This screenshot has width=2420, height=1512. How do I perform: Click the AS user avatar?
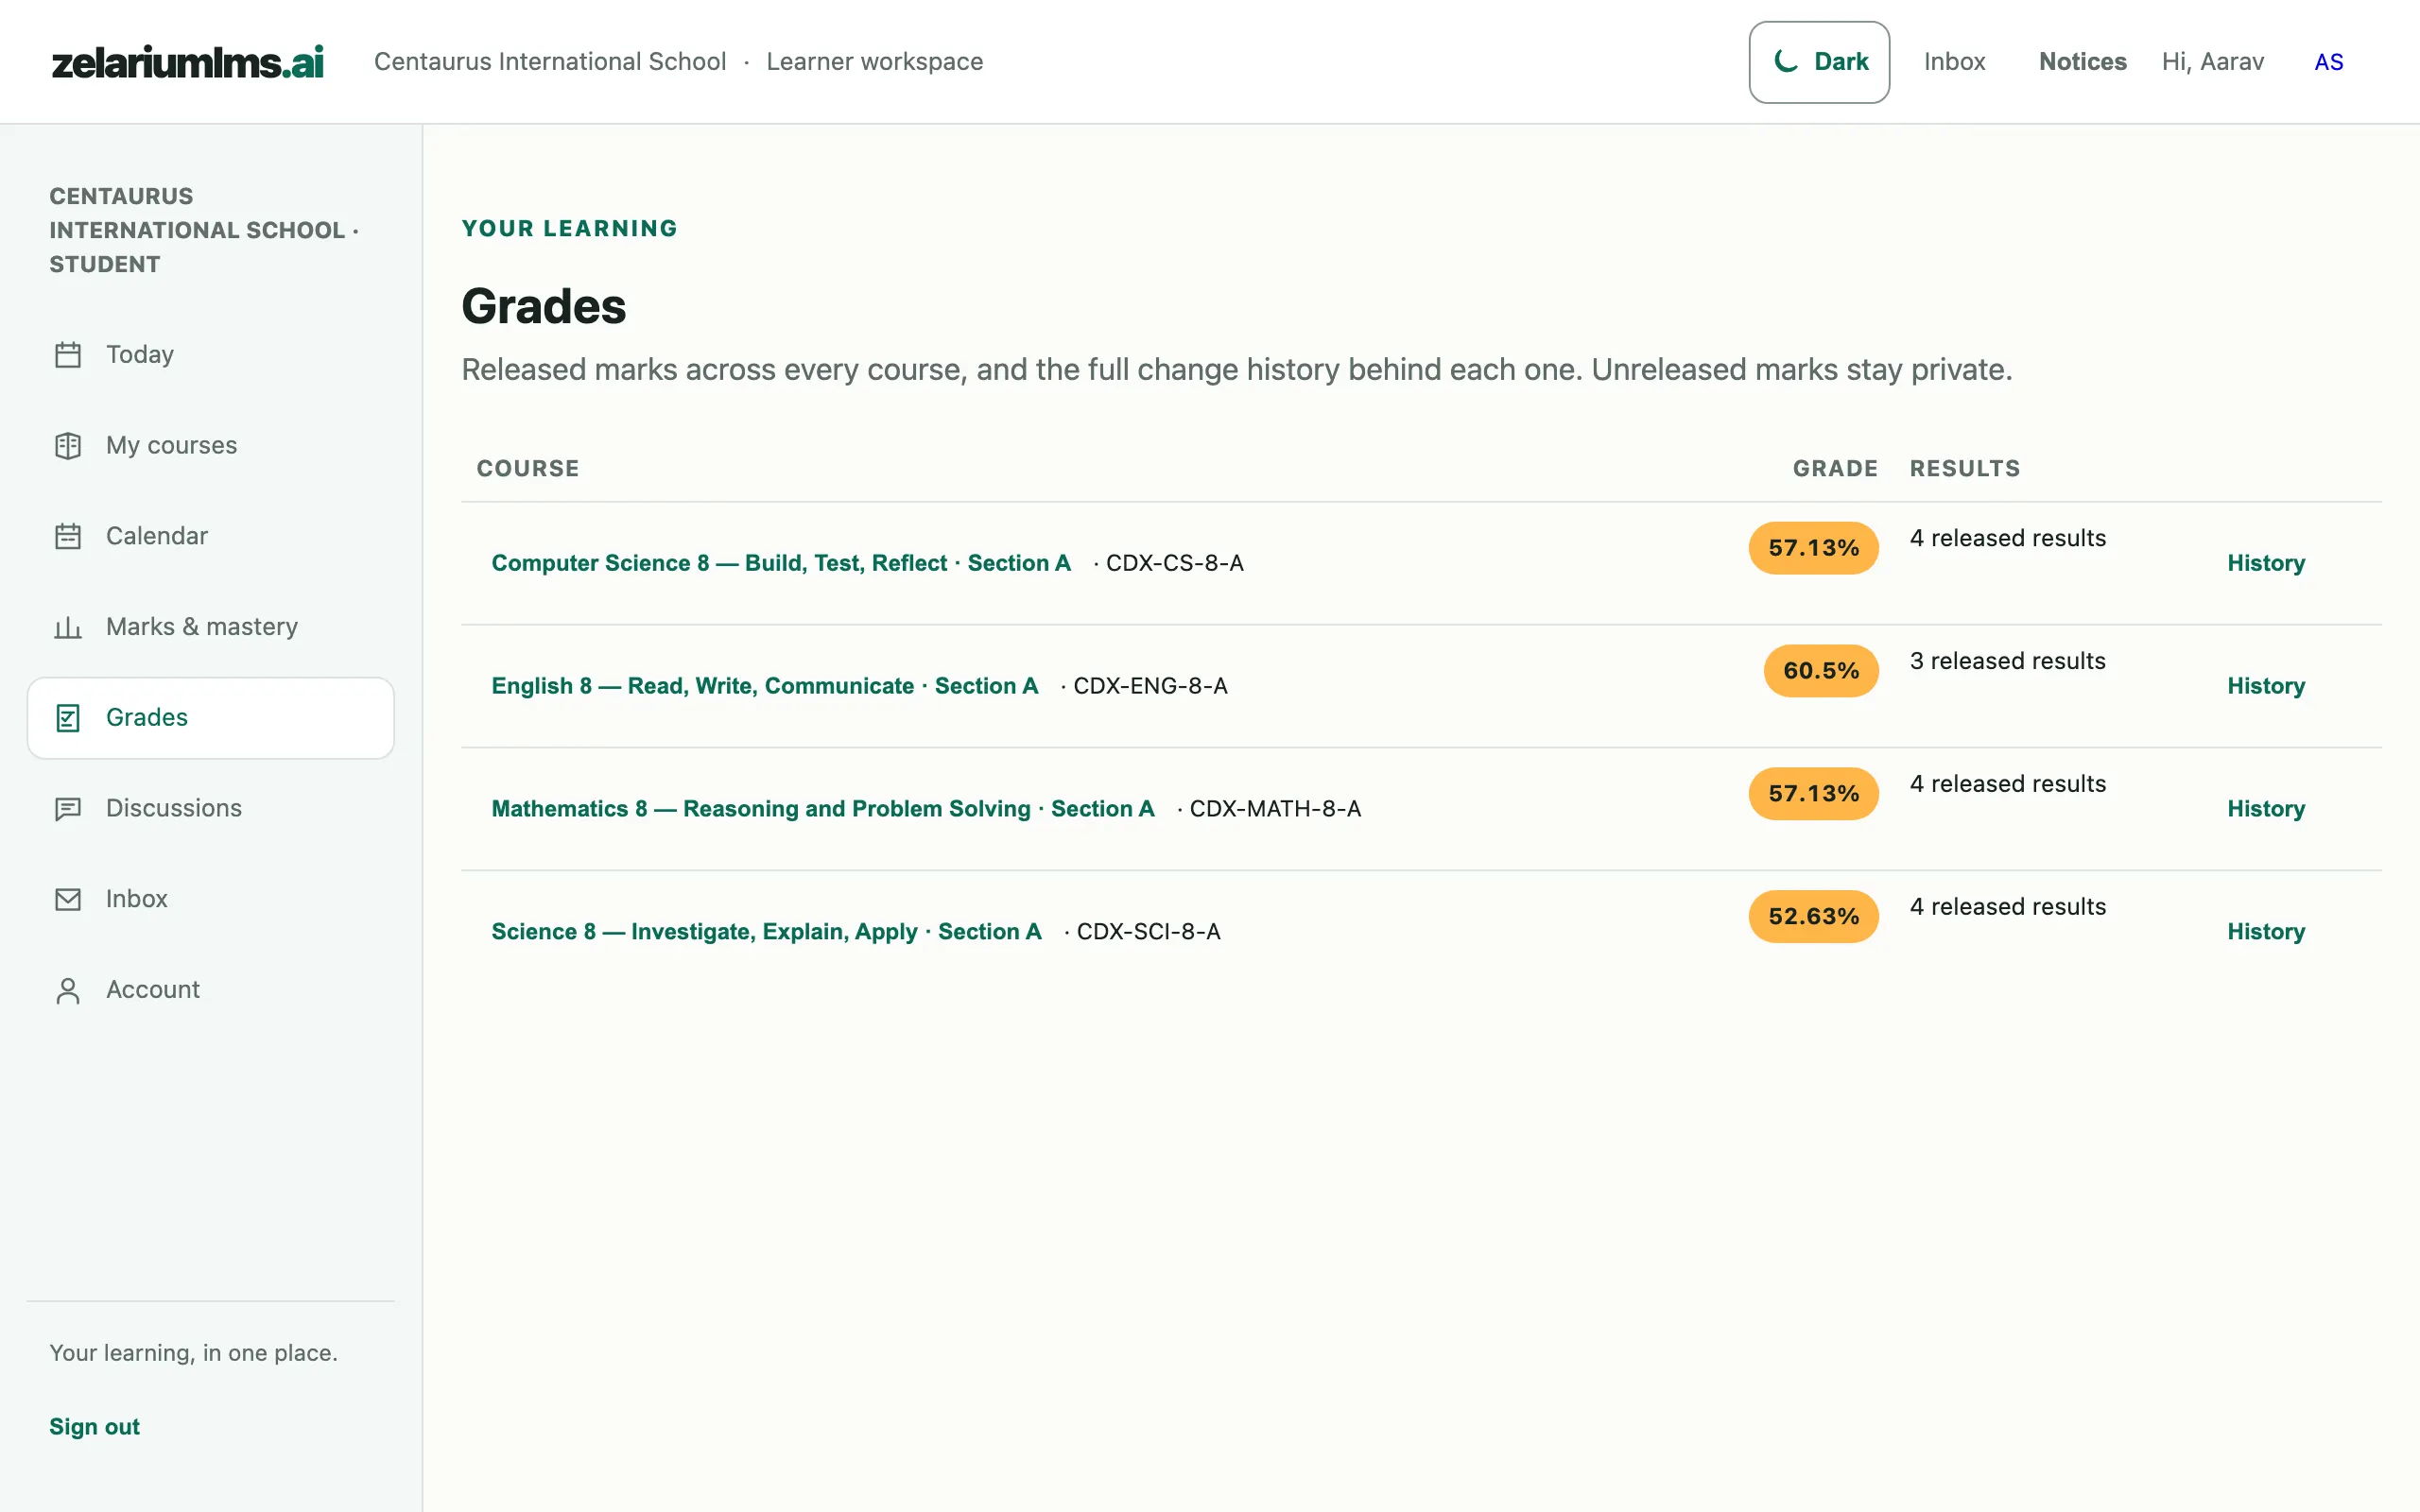pos(2328,62)
